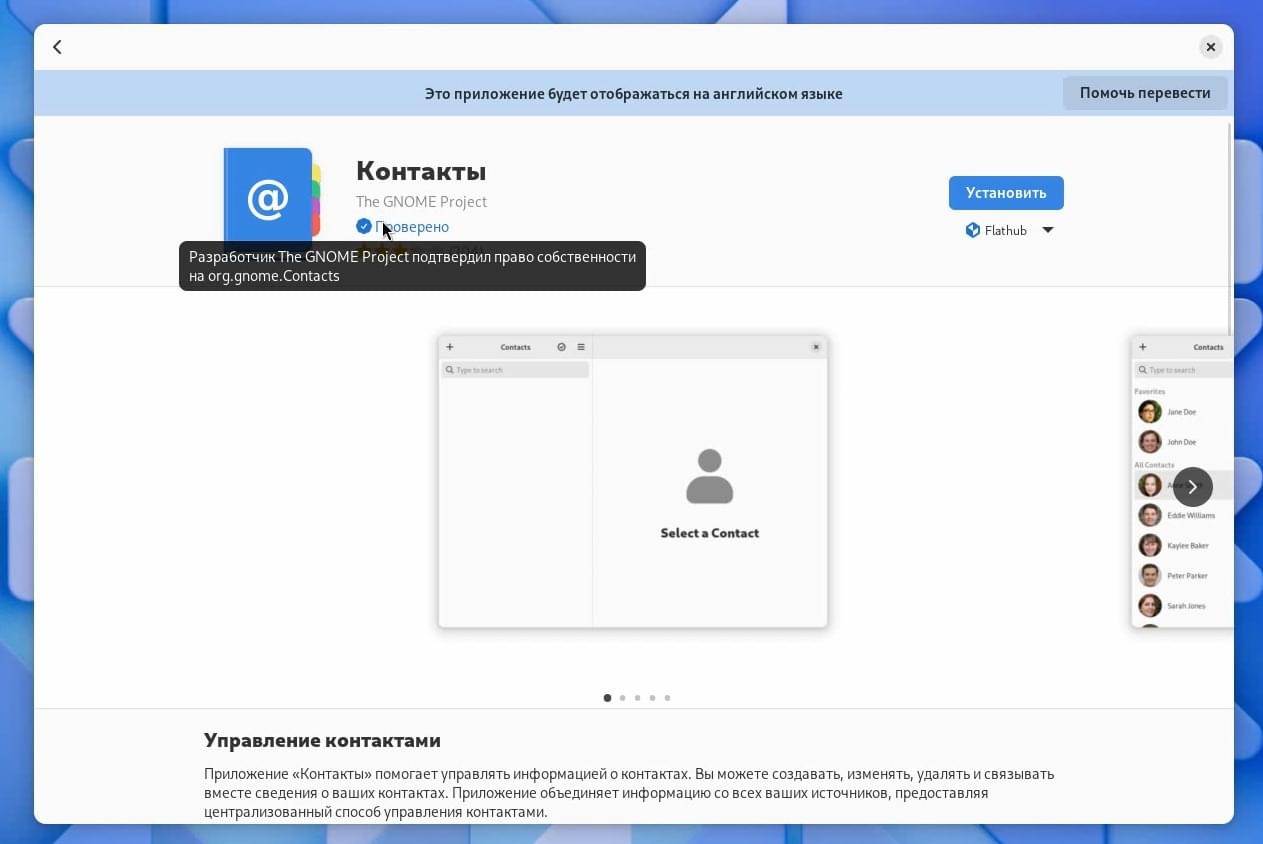The width and height of the screenshot is (1263, 844).
Task: Open the "Select a Contact" screenshot
Action: click(633, 482)
